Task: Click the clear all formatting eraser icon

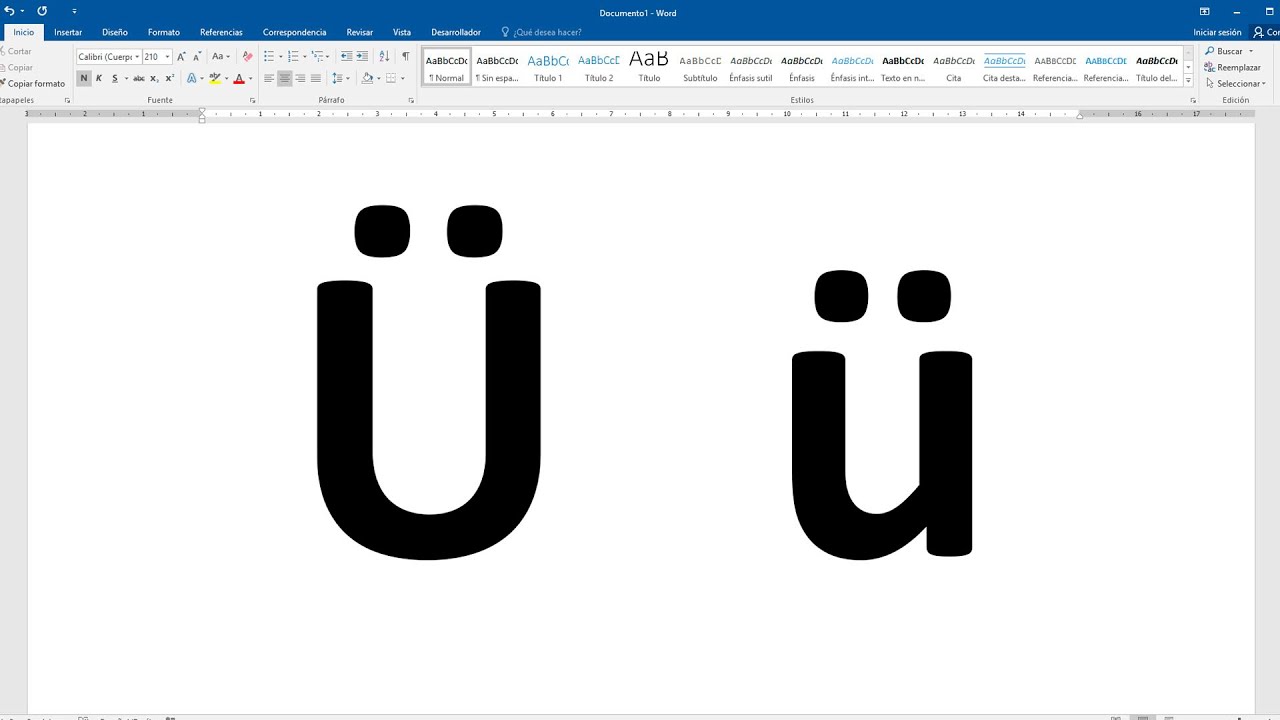Action: [x=248, y=57]
